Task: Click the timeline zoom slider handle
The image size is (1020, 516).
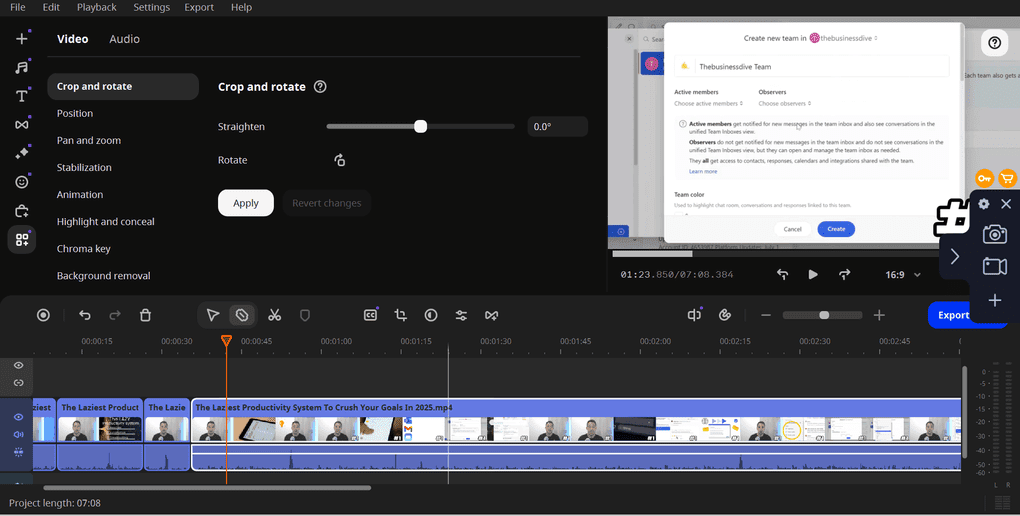Action: point(824,315)
